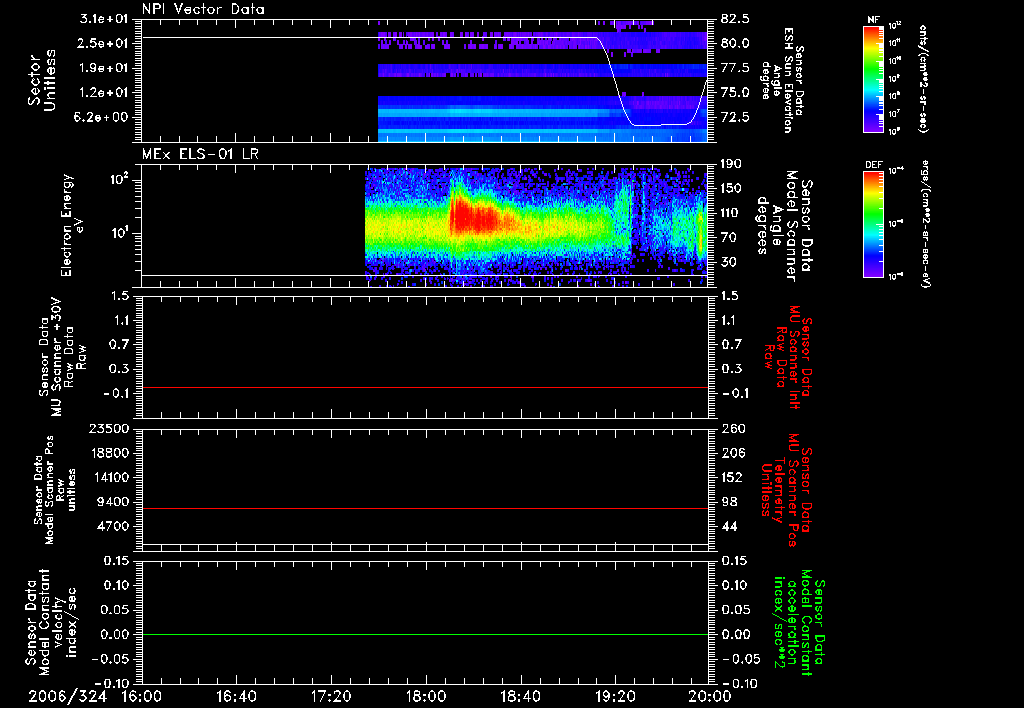Viewport: 1024px width, 708px height.
Task: Click the 75.0 sun elevation tick label
Action: (x=735, y=93)
